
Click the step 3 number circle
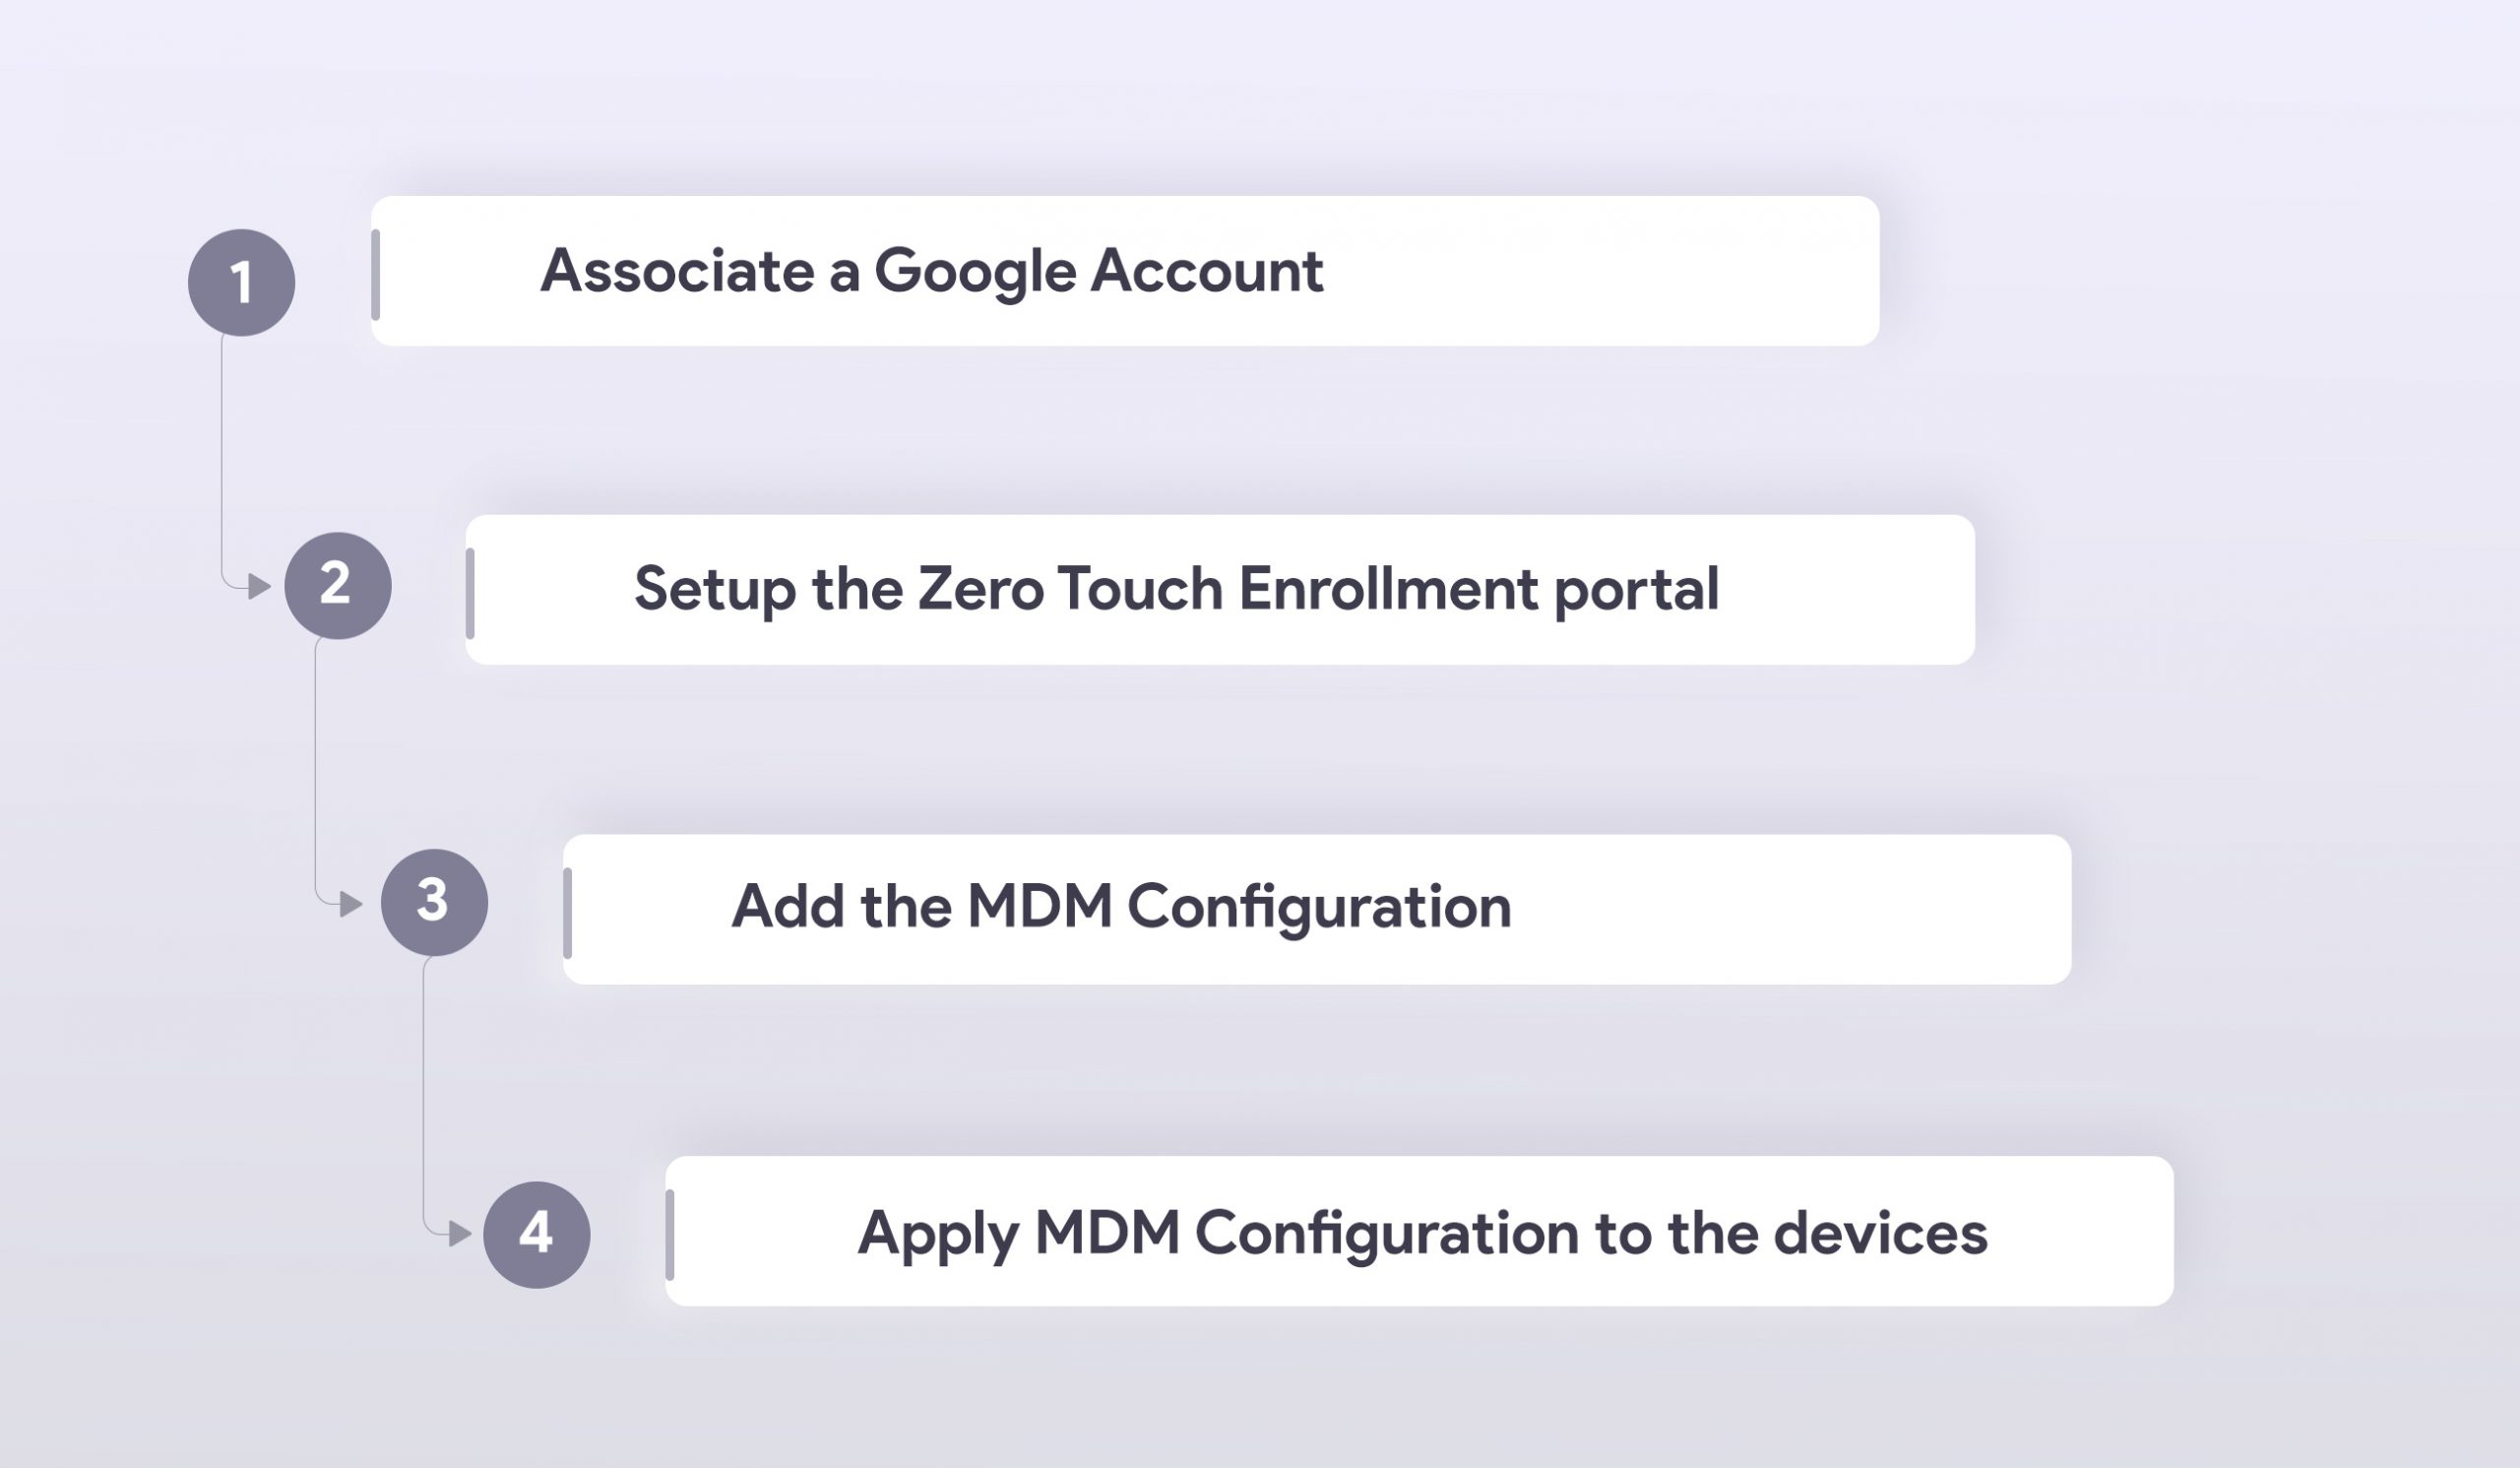(x=434, y=902)
